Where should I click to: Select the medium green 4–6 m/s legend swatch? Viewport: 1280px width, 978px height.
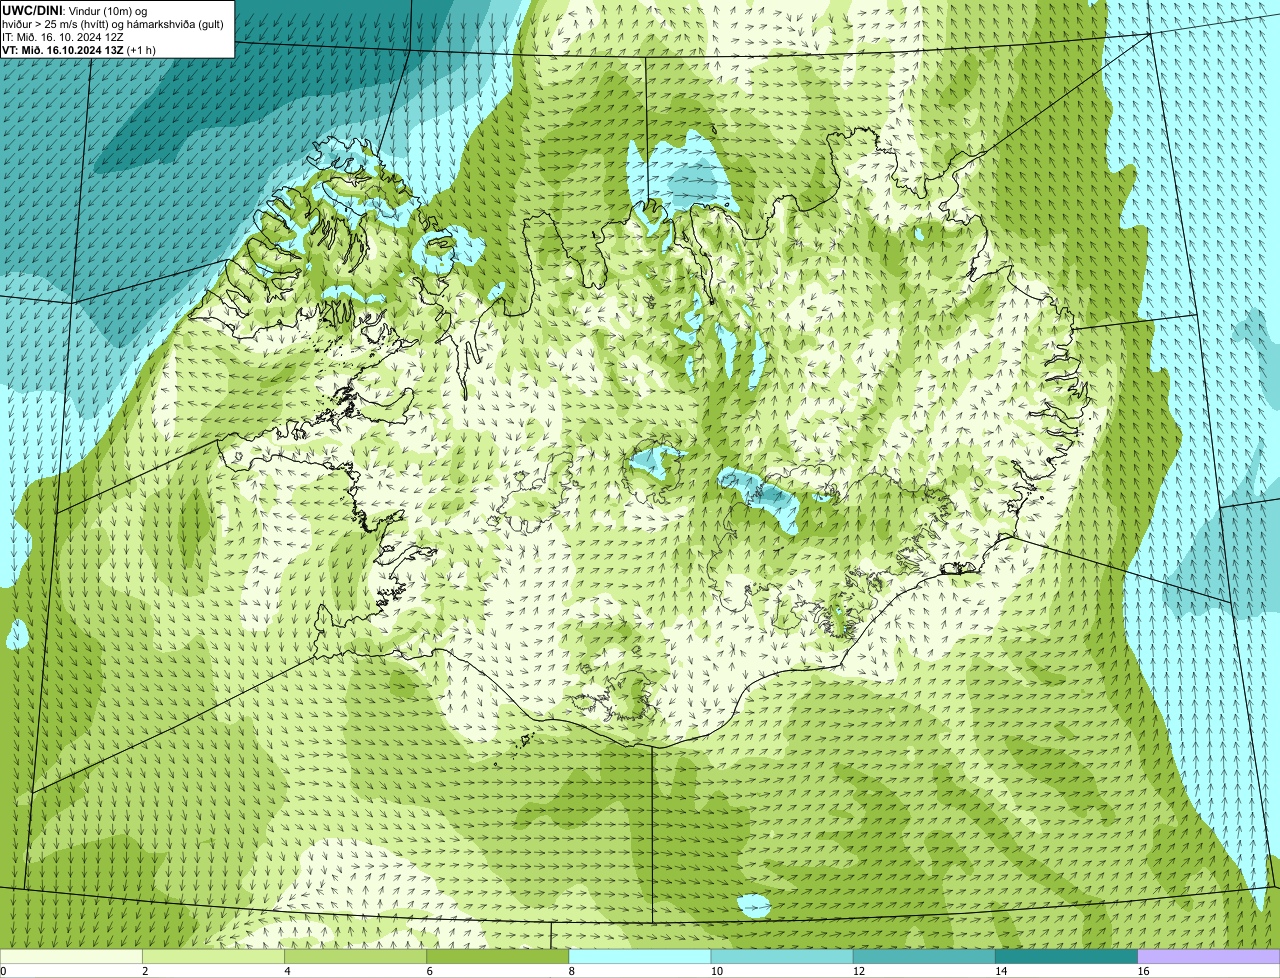pos(355,956)
